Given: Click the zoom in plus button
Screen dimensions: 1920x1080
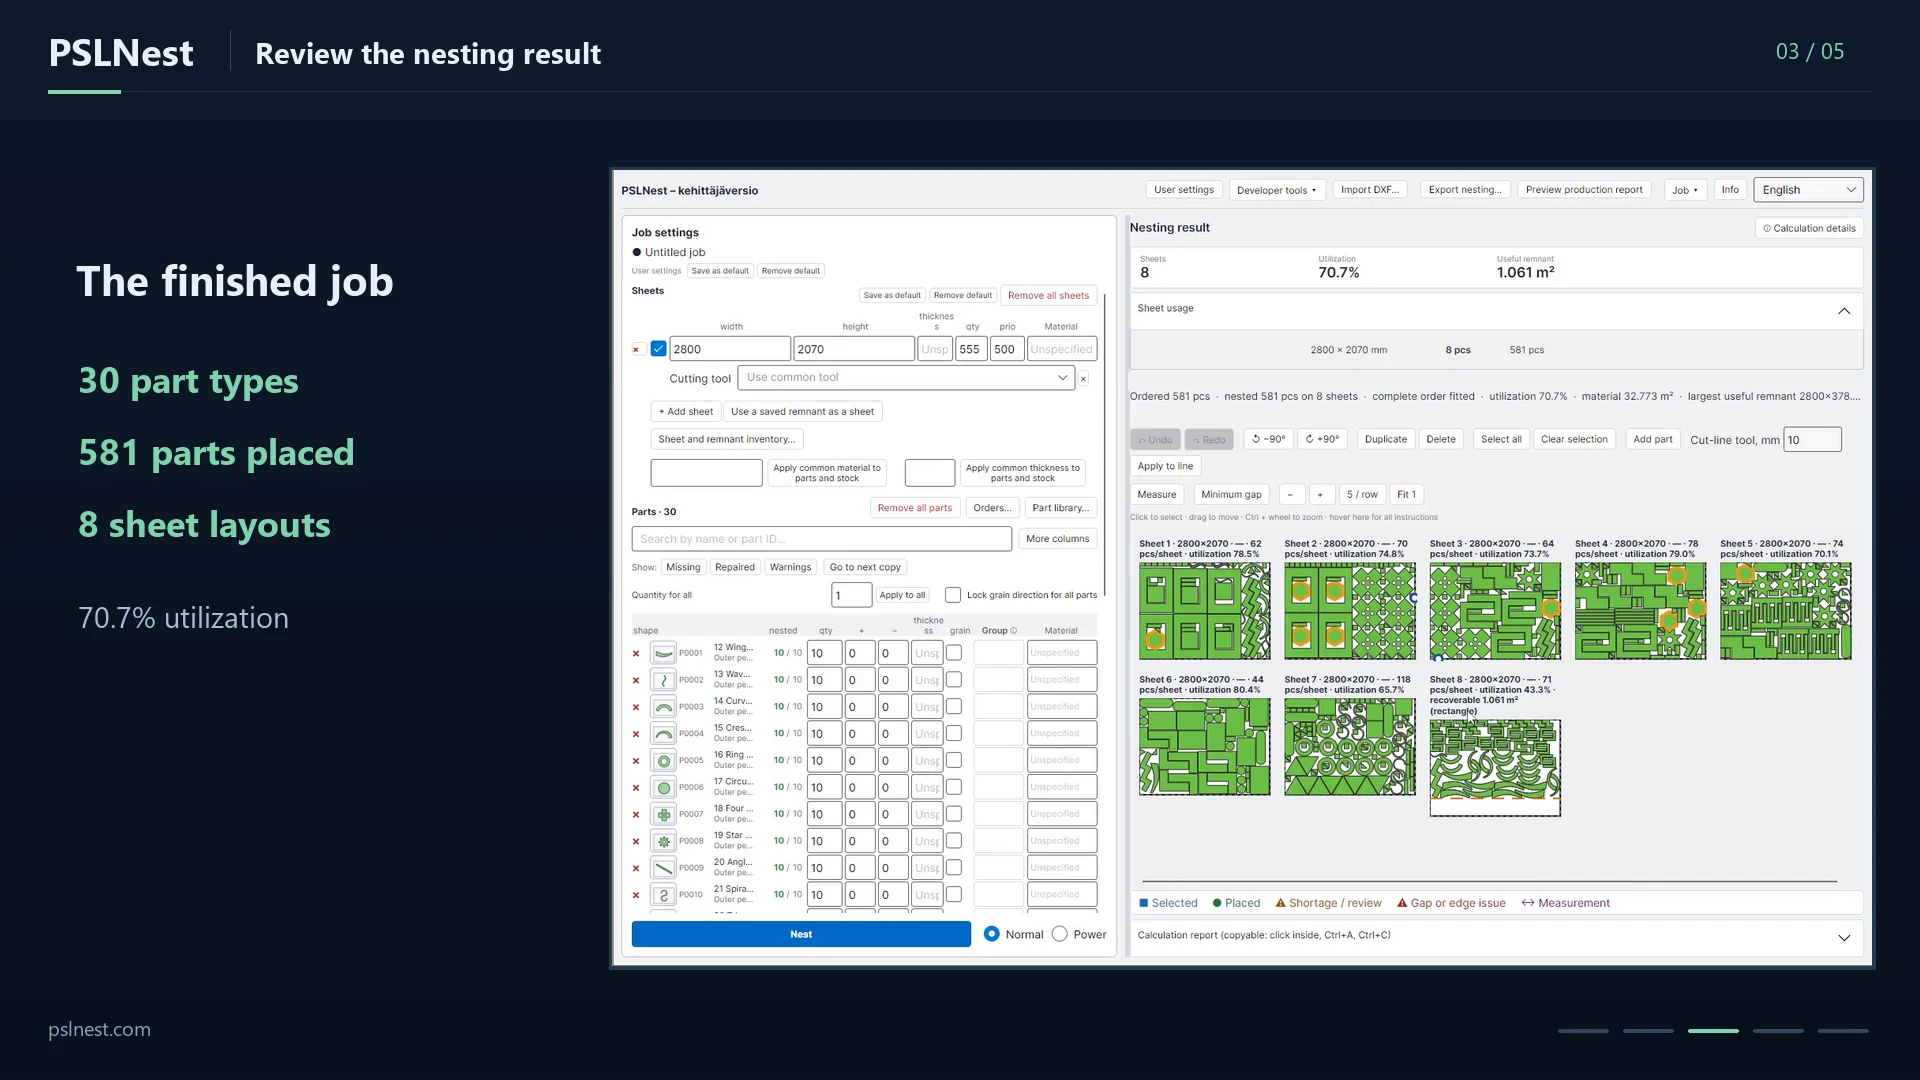Looking at the screenshot, I should (1320, 494).
